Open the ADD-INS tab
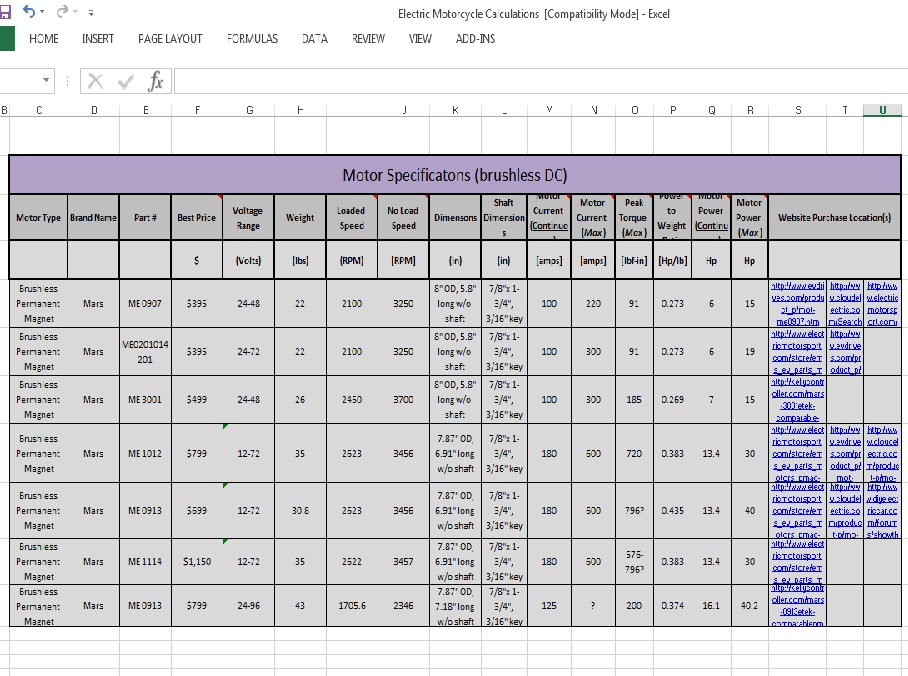Image resolution: width=908 pixels, height=676 pixels. tap(475, 39)
